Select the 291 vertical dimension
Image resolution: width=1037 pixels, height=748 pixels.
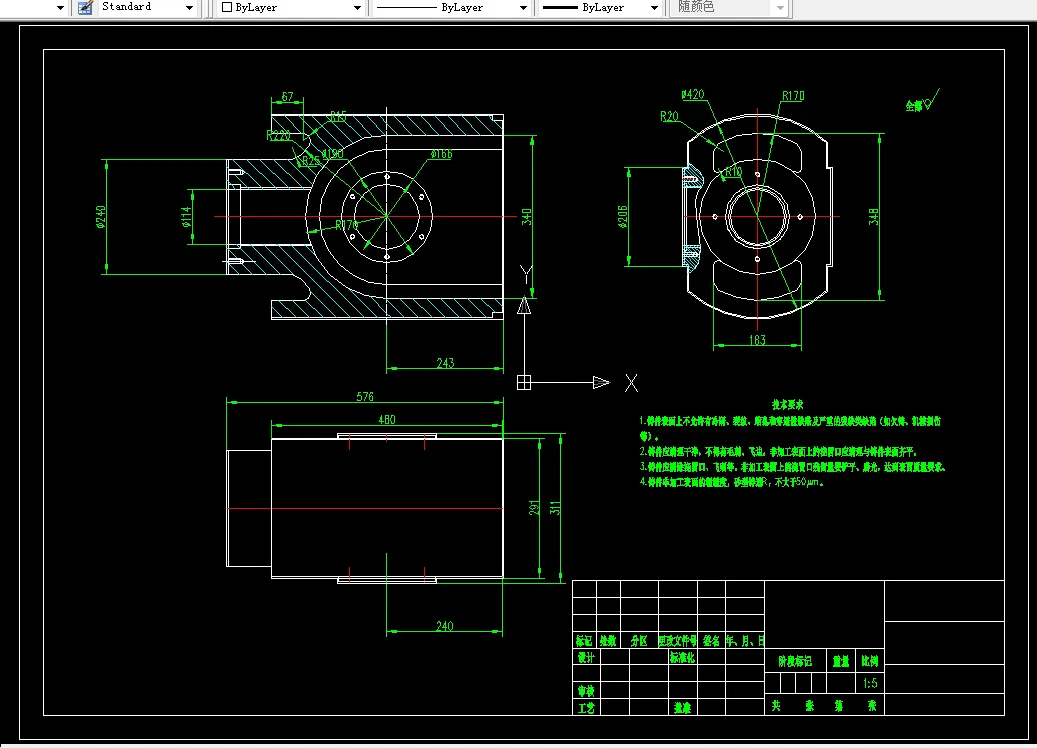tap(534, 508)
